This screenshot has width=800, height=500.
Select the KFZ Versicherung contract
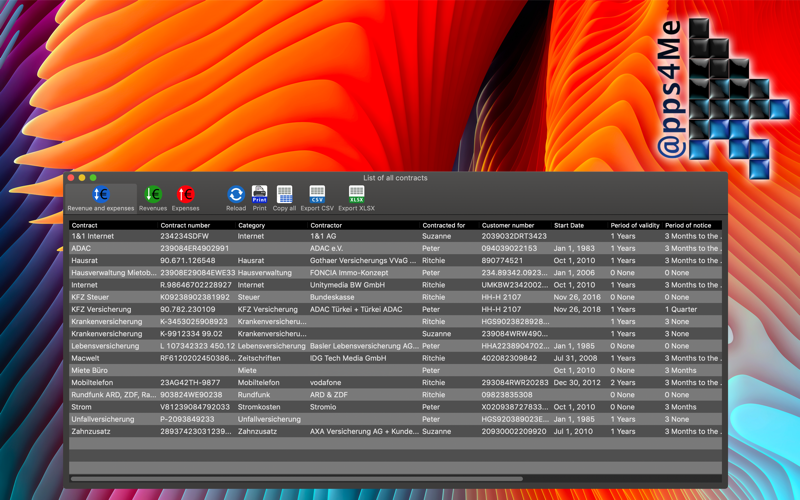[395, 309]
